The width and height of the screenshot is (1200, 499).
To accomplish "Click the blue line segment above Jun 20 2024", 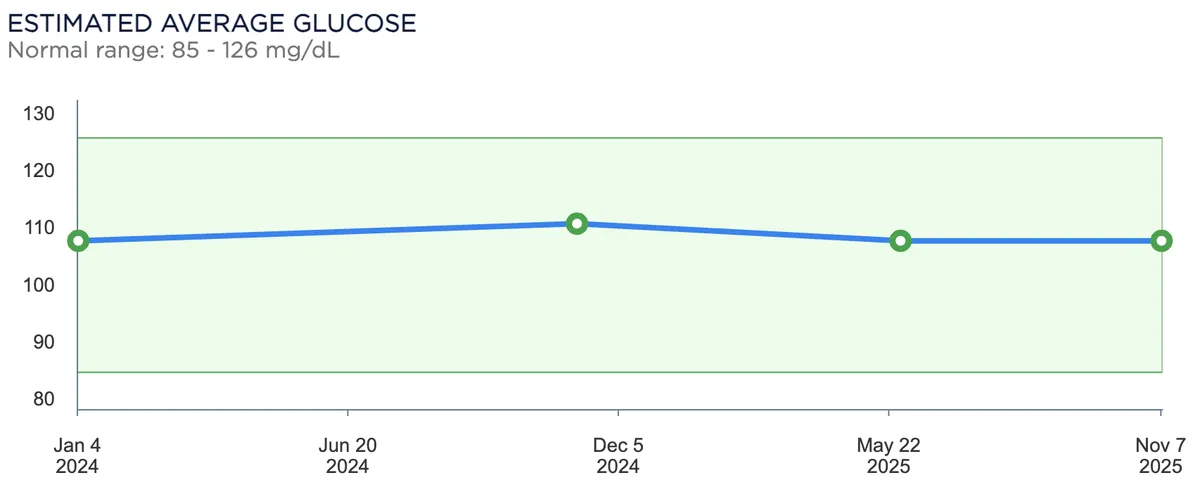I will pos(348,231).
